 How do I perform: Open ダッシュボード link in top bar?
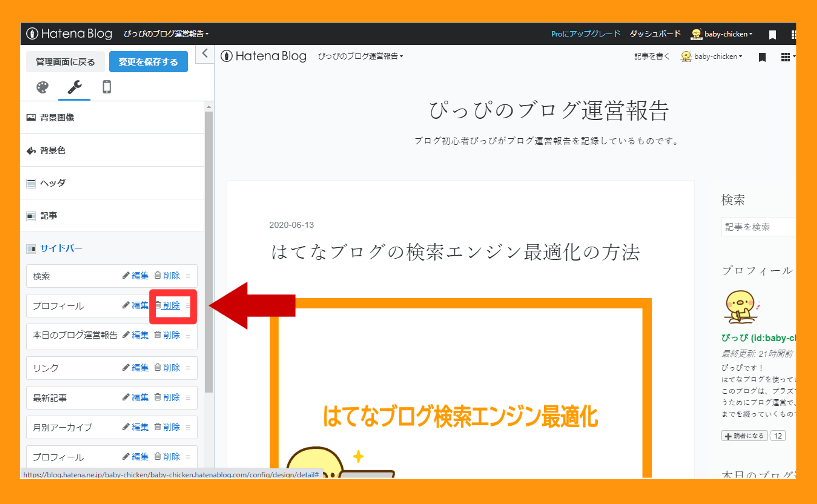(x=655, y=34)
